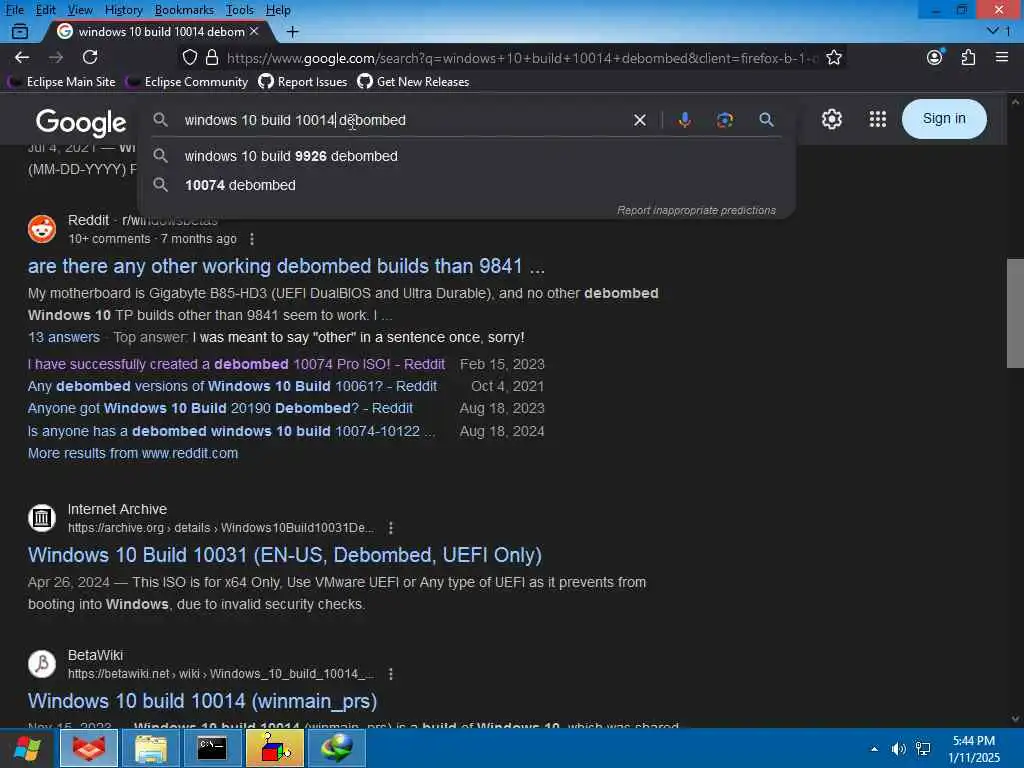Search by image with Google Lens
1024x768 pixels.
(724, 120)
